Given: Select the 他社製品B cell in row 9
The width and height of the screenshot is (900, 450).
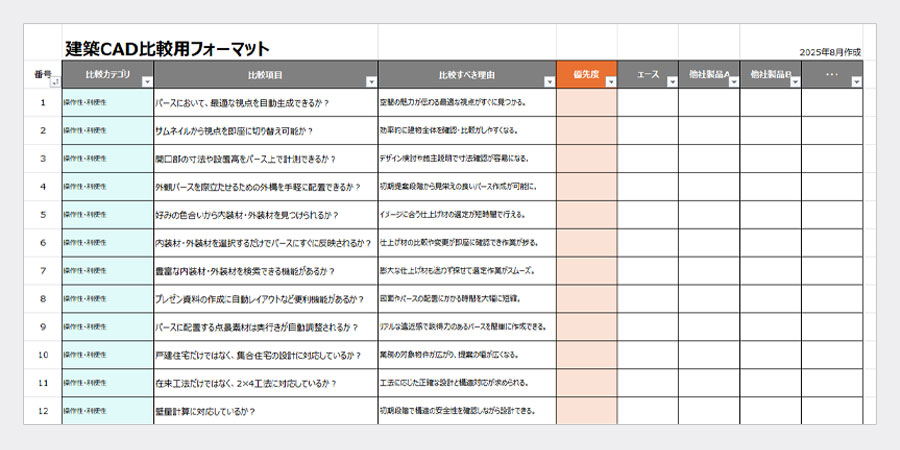Looking at the screenshot, I should [x=770, y=327].
